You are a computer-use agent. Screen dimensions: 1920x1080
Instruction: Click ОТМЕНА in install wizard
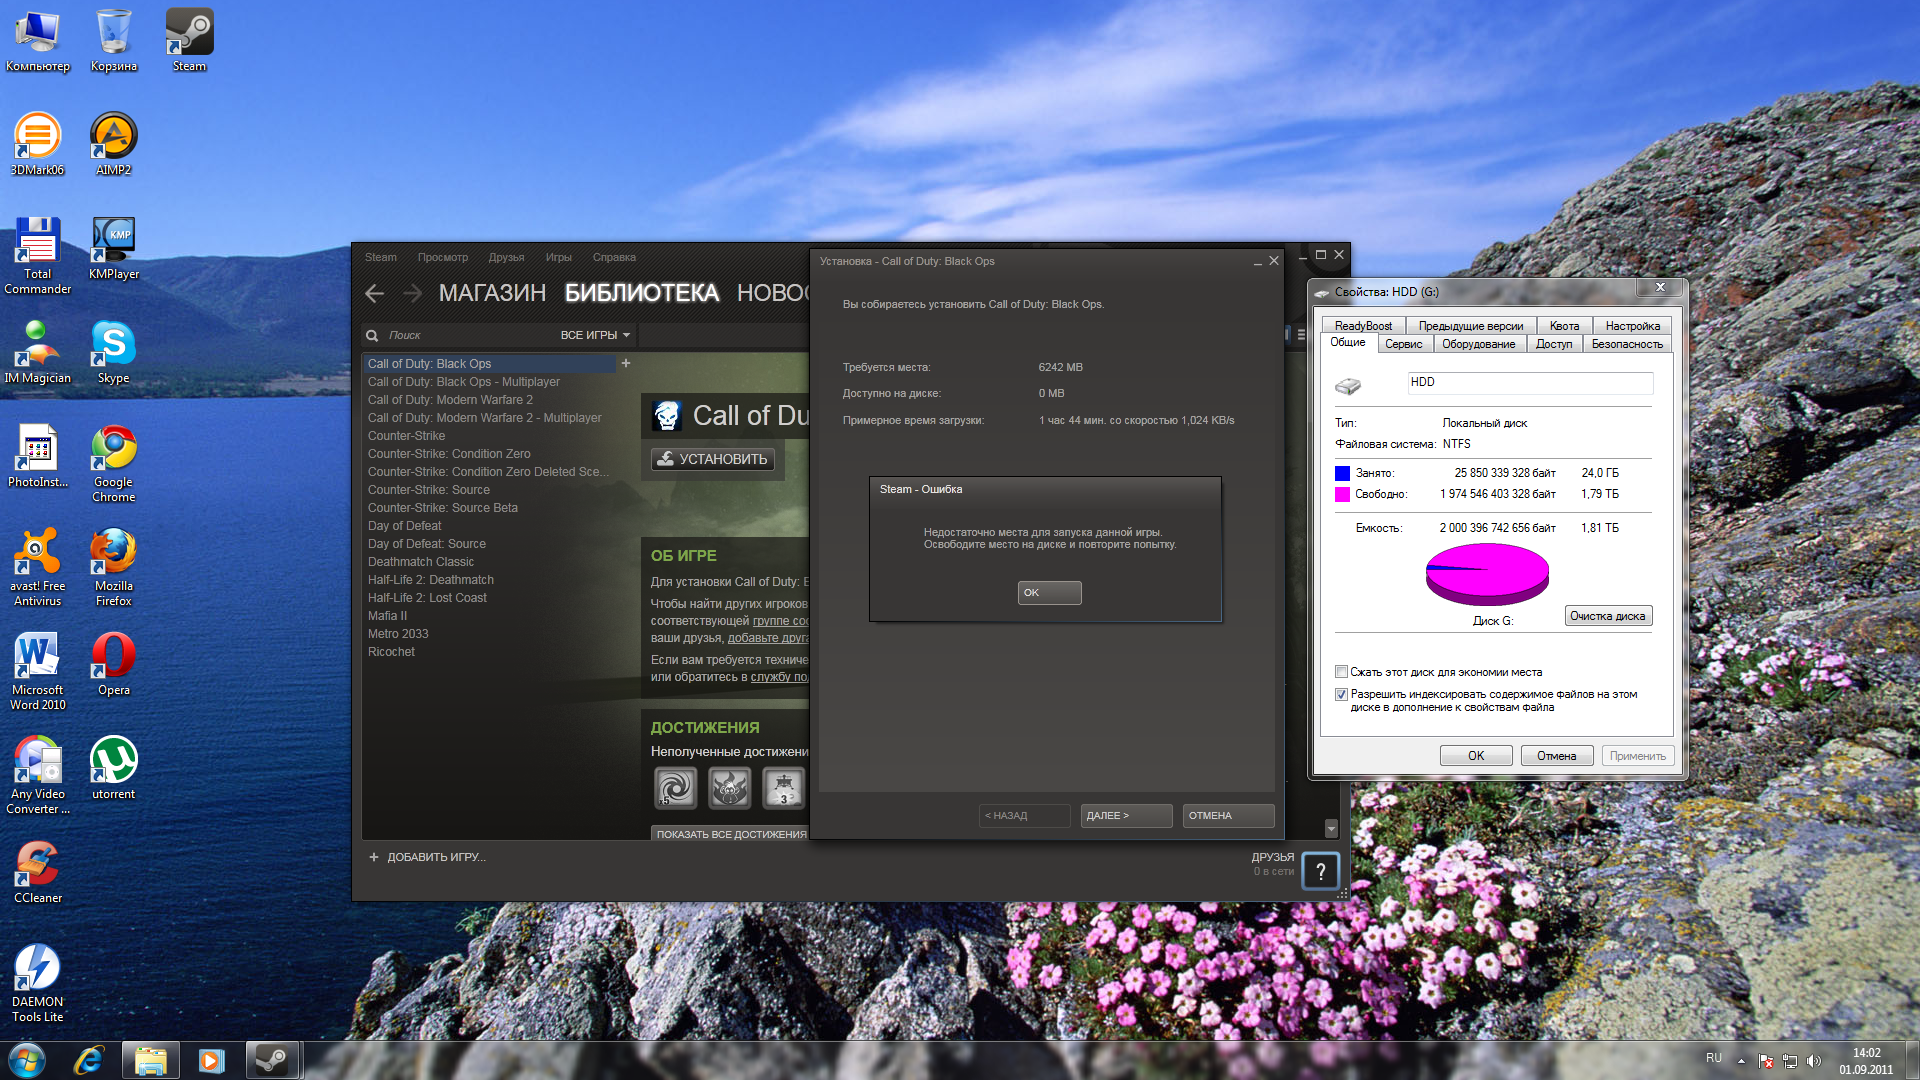point(1228,816)
